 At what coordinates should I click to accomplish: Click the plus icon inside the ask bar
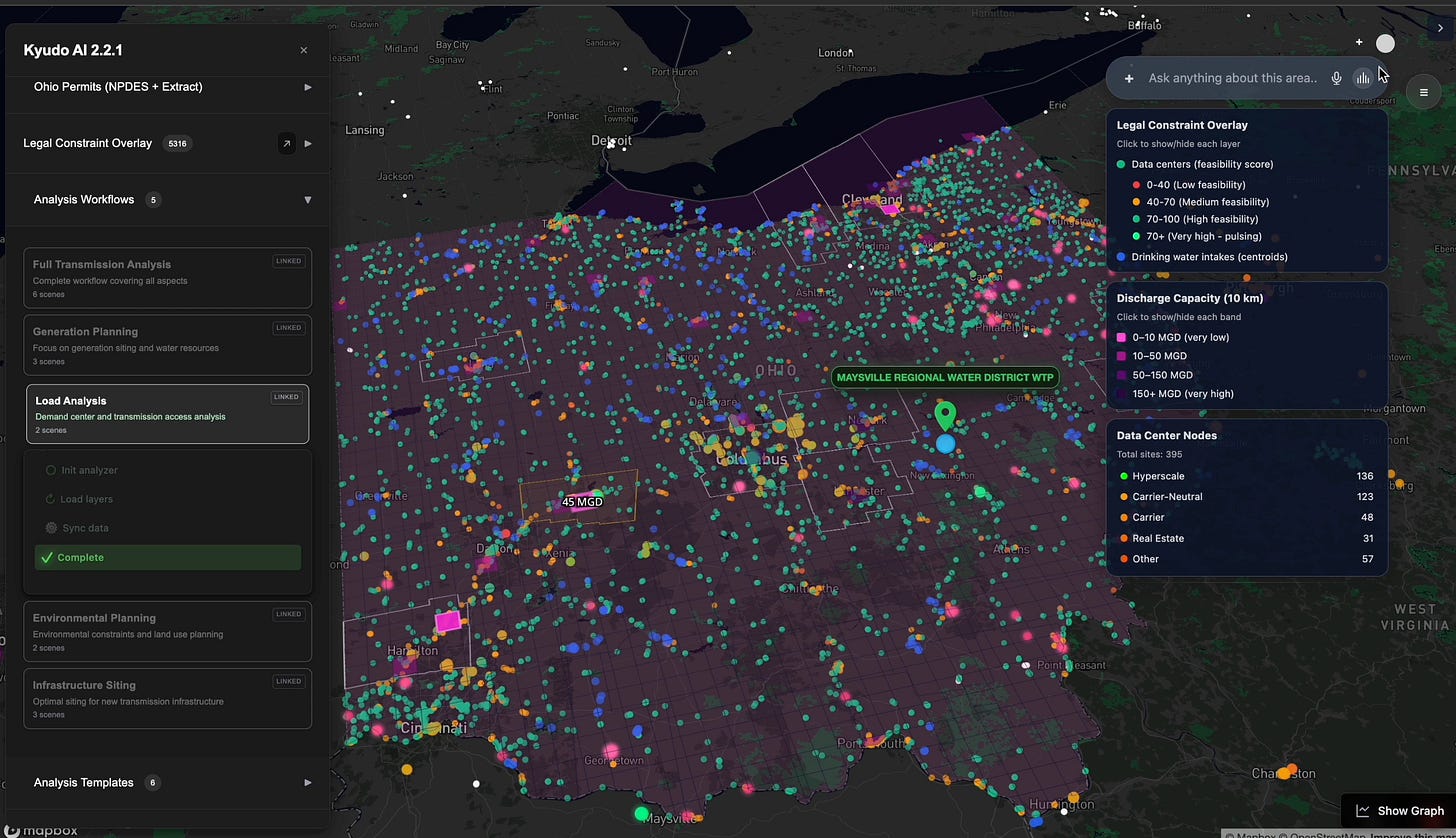pos(1129,78)
